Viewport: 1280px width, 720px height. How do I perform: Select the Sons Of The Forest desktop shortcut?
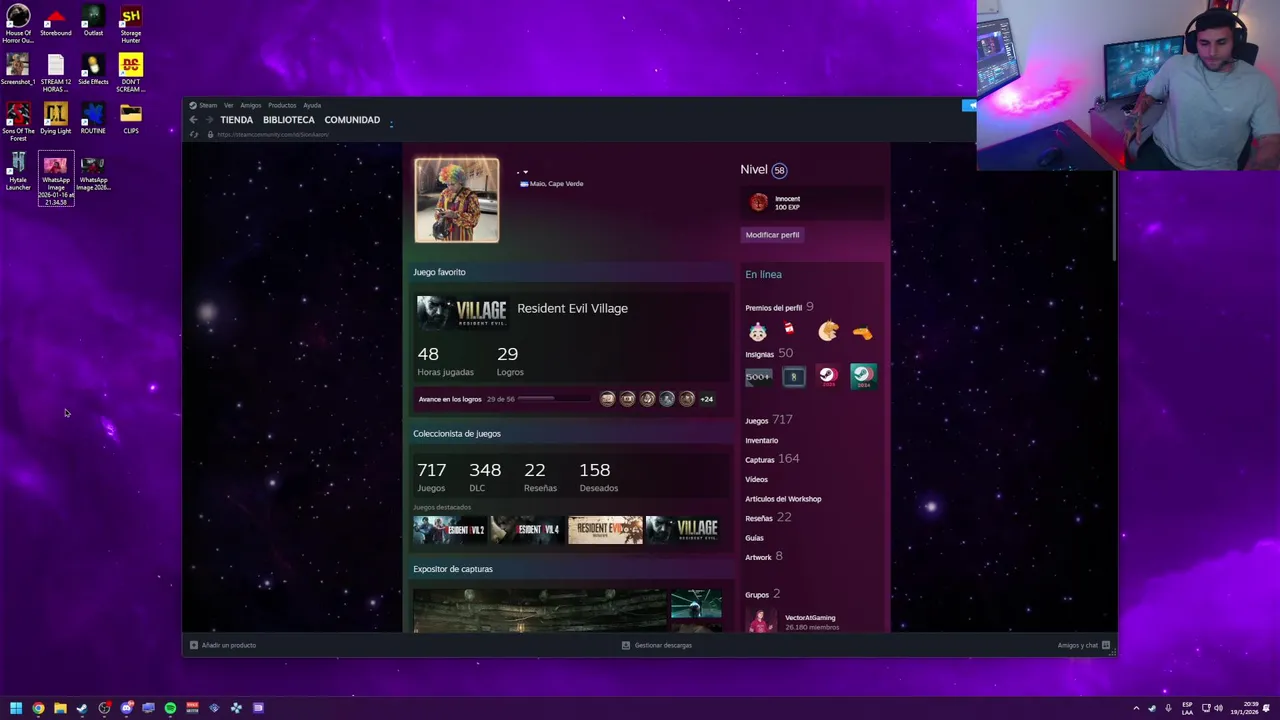tap(18, 122)
